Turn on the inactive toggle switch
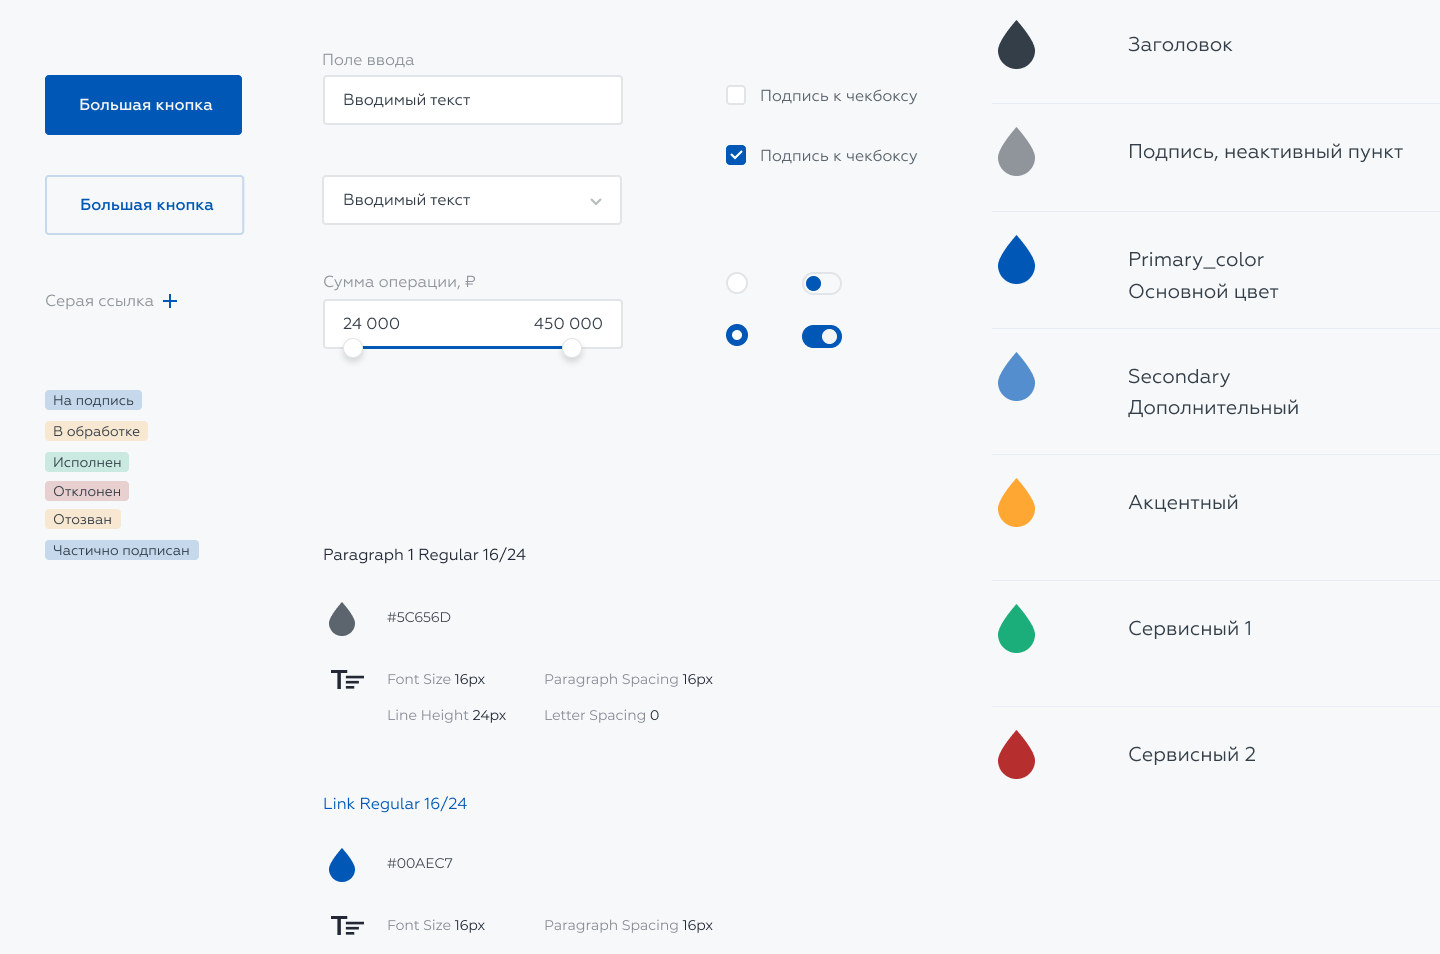This screenshot has width=1440, height=954. (822, 284)
